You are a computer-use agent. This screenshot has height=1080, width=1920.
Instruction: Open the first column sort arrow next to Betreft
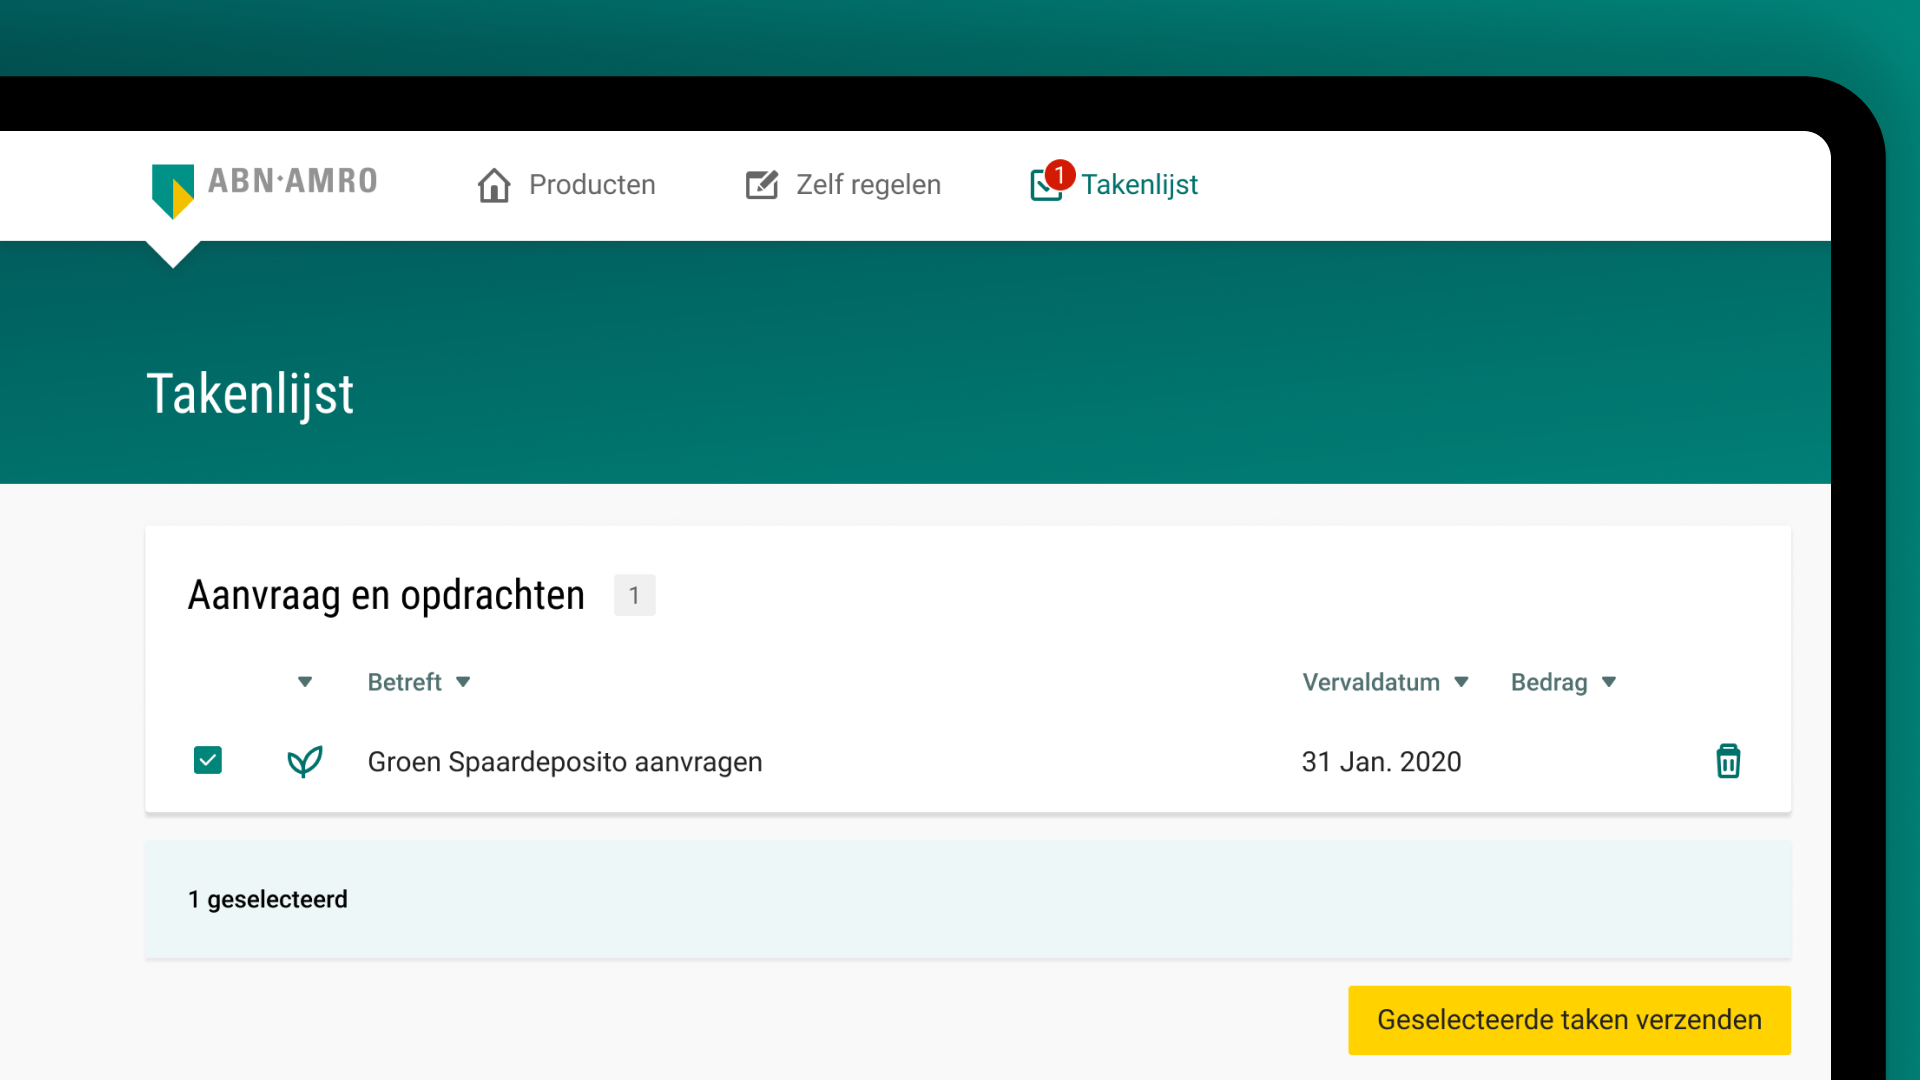point(305,682)
